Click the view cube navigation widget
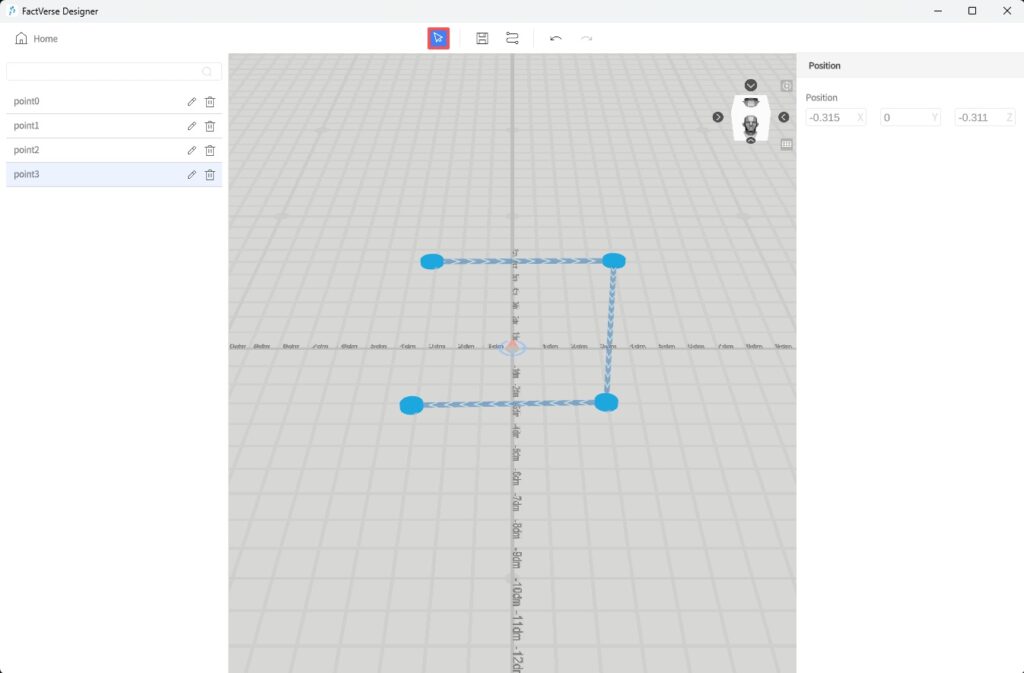1024x673 pixels. 749,119
